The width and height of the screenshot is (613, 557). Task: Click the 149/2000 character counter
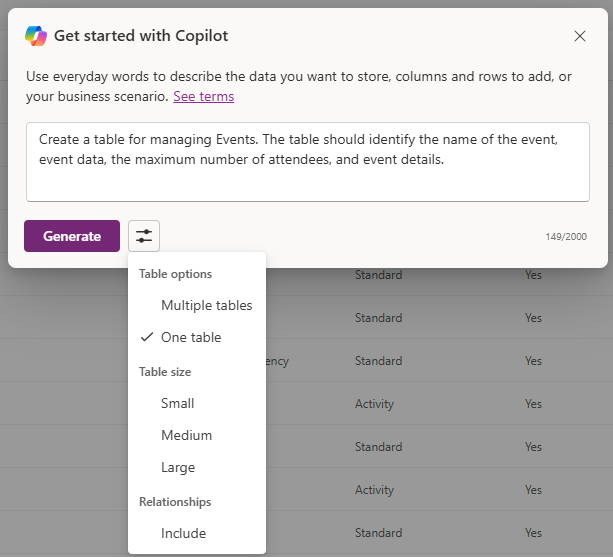(566, 236)
